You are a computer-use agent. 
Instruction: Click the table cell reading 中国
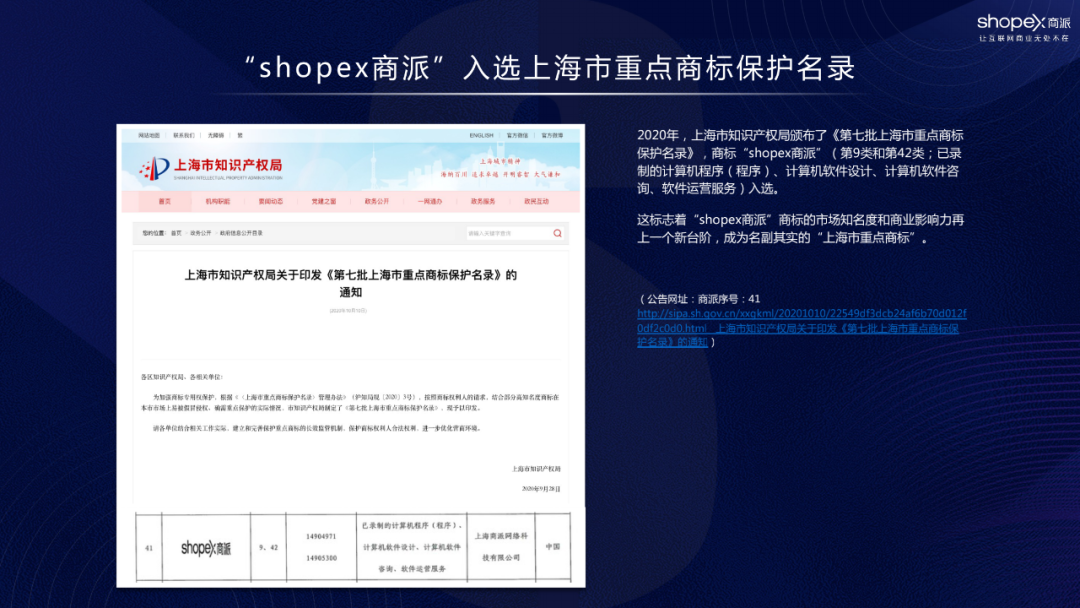point(552,547)
